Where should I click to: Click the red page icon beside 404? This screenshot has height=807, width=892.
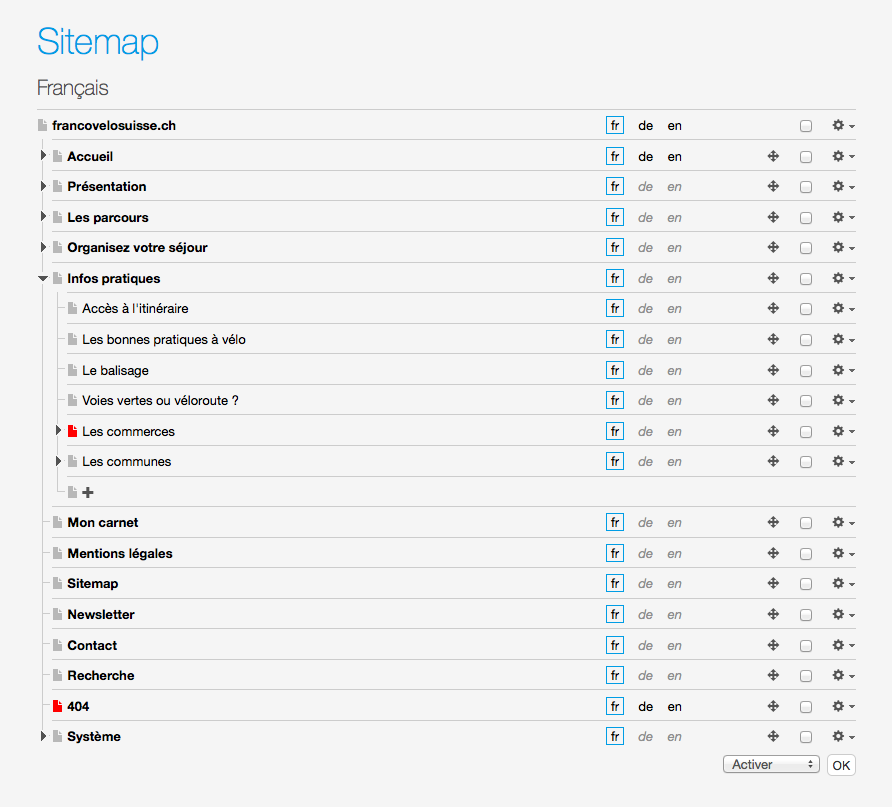pos(57,706)
